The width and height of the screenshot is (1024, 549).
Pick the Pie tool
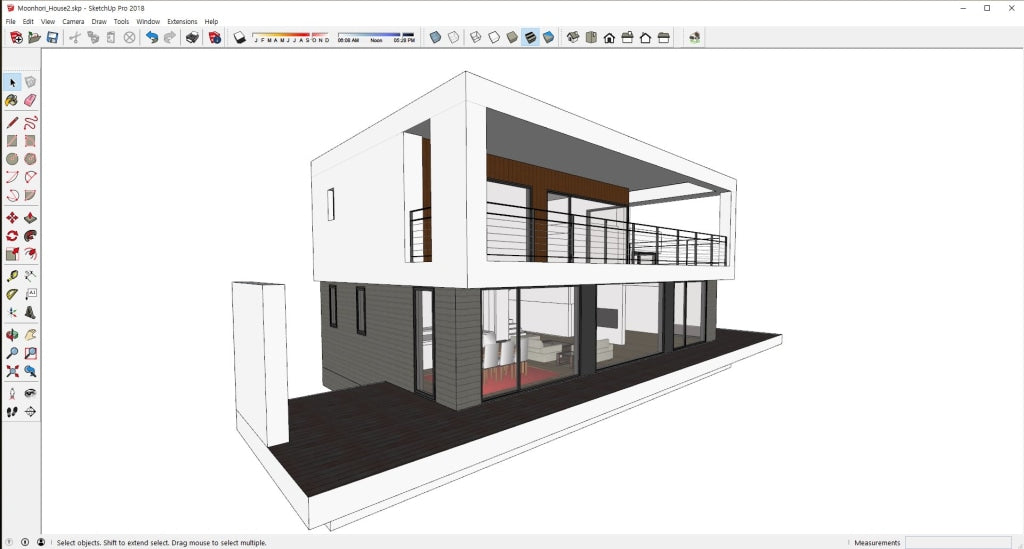30,195
